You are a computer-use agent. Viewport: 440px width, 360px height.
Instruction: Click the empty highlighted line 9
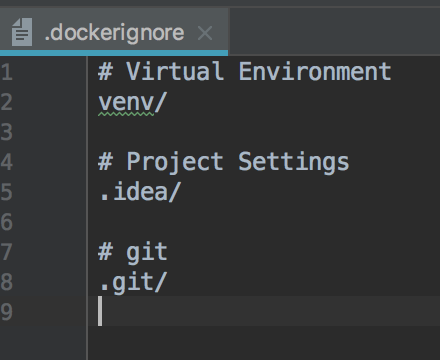point(264,311)
